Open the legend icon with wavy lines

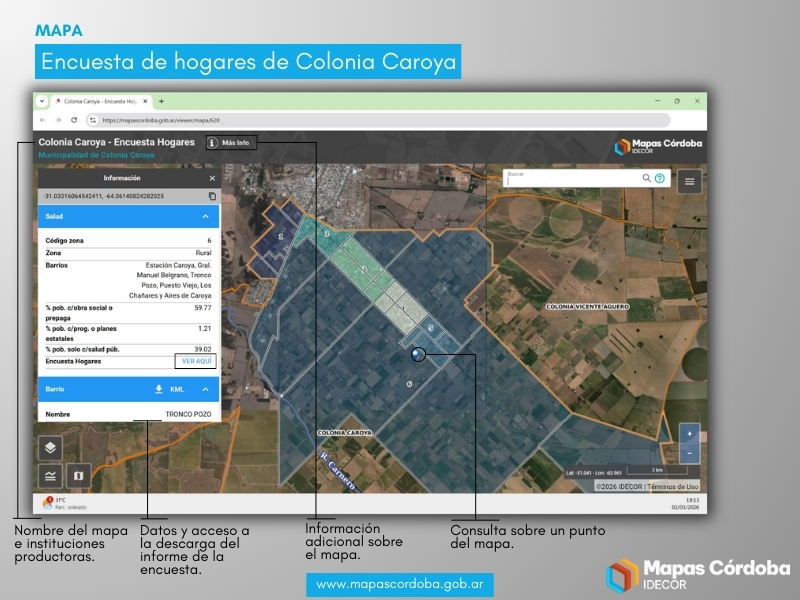(x=50, y=475)
